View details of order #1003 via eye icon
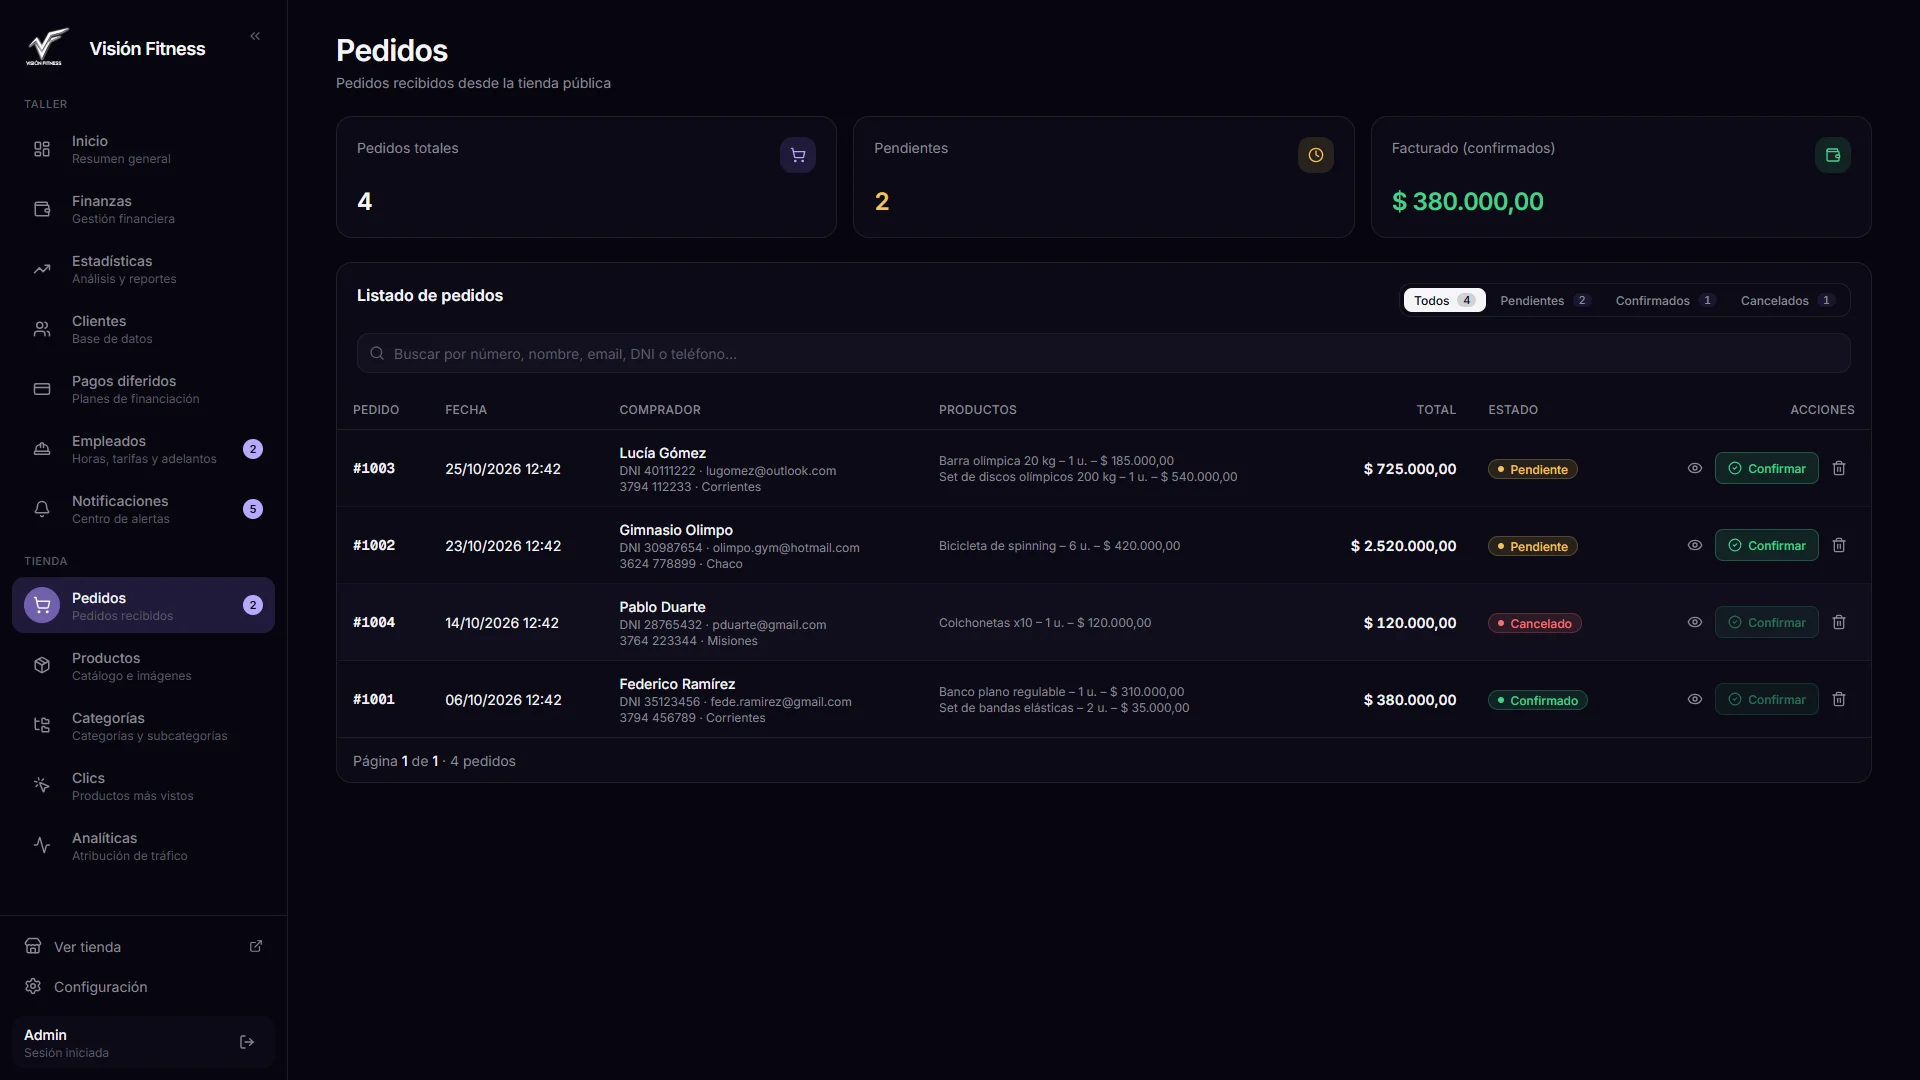Screen dimensions: 1920x1080 [x=1695, y=468]
